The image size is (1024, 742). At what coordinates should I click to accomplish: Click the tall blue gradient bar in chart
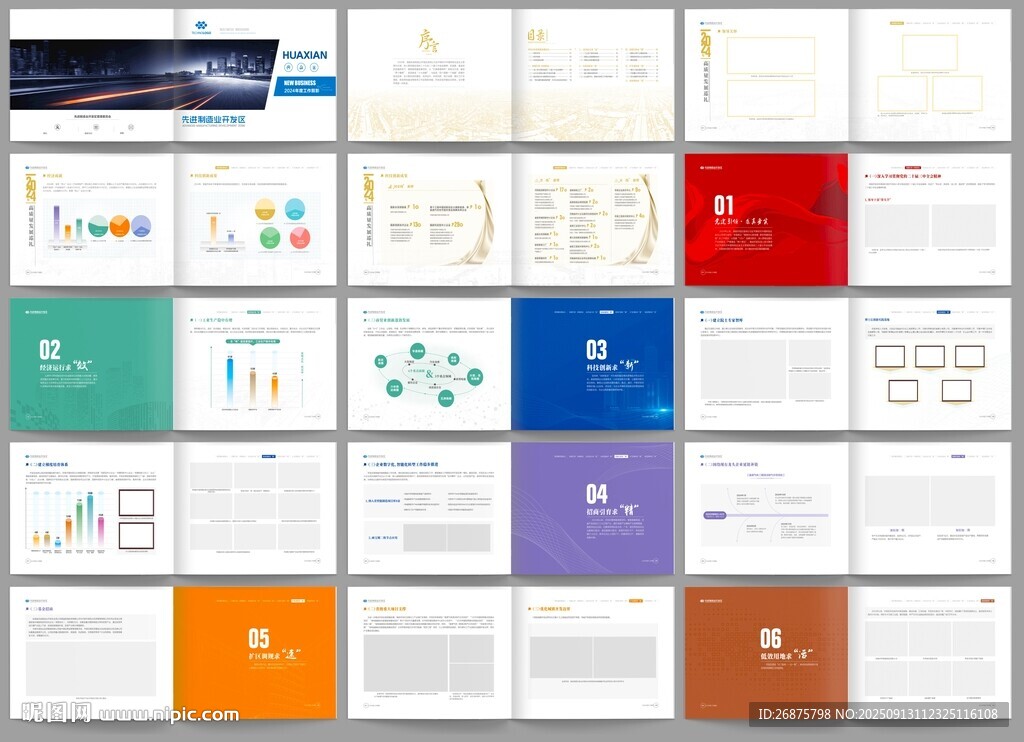(230, 381)
